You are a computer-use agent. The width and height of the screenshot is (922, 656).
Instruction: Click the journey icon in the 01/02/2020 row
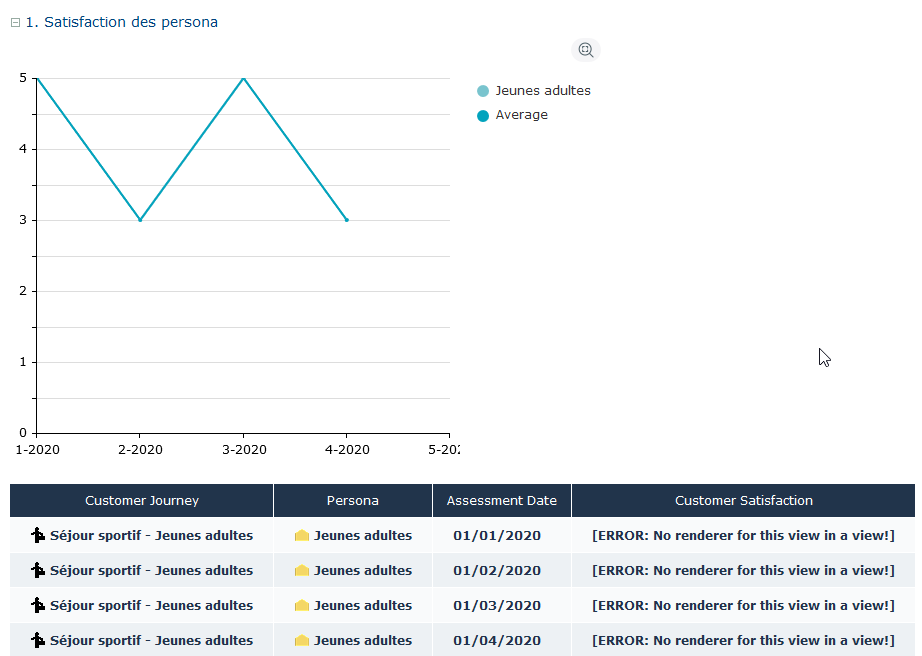click(x=38, y=571)
